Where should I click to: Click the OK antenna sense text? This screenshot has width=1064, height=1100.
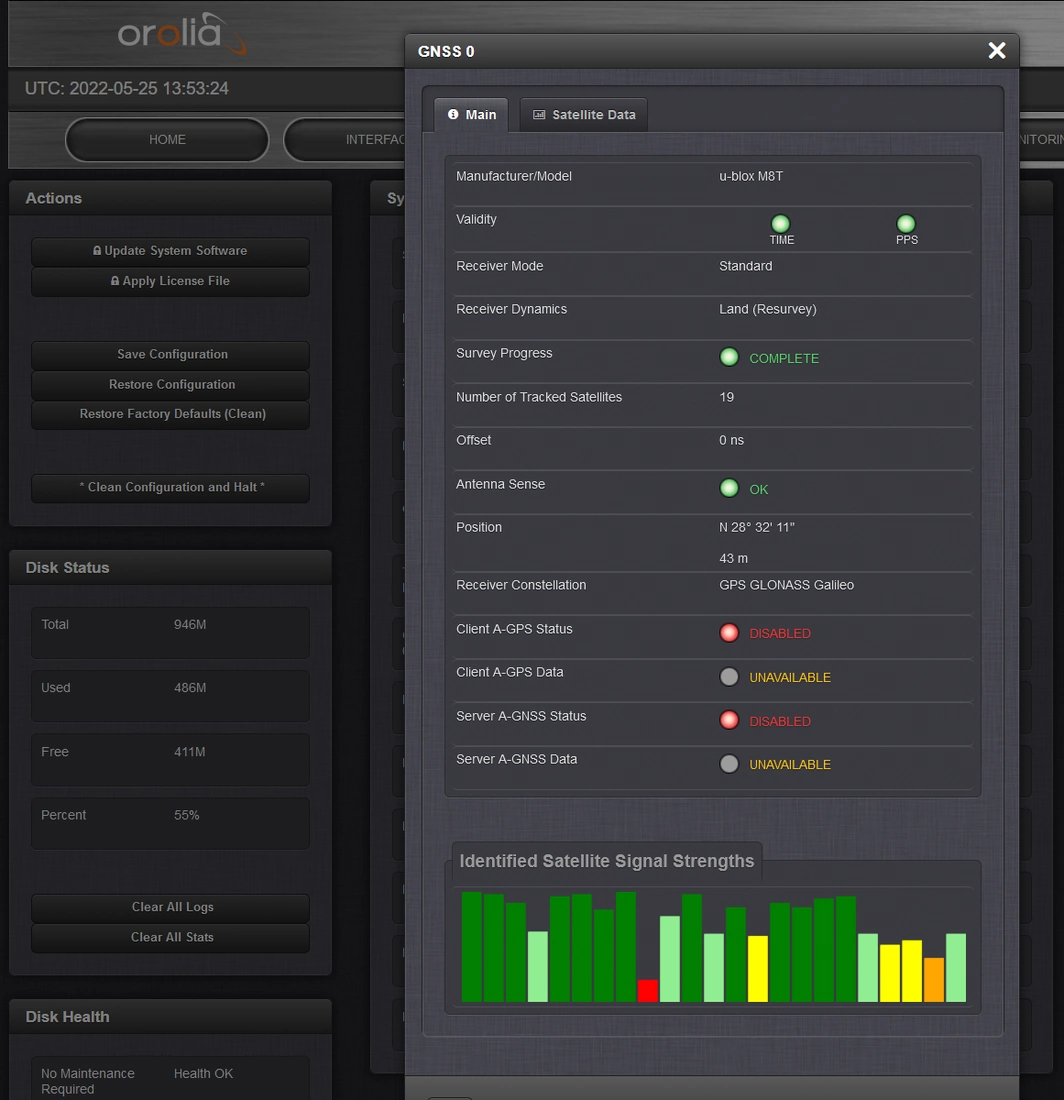pyautogui.click(x=758, y=490)
